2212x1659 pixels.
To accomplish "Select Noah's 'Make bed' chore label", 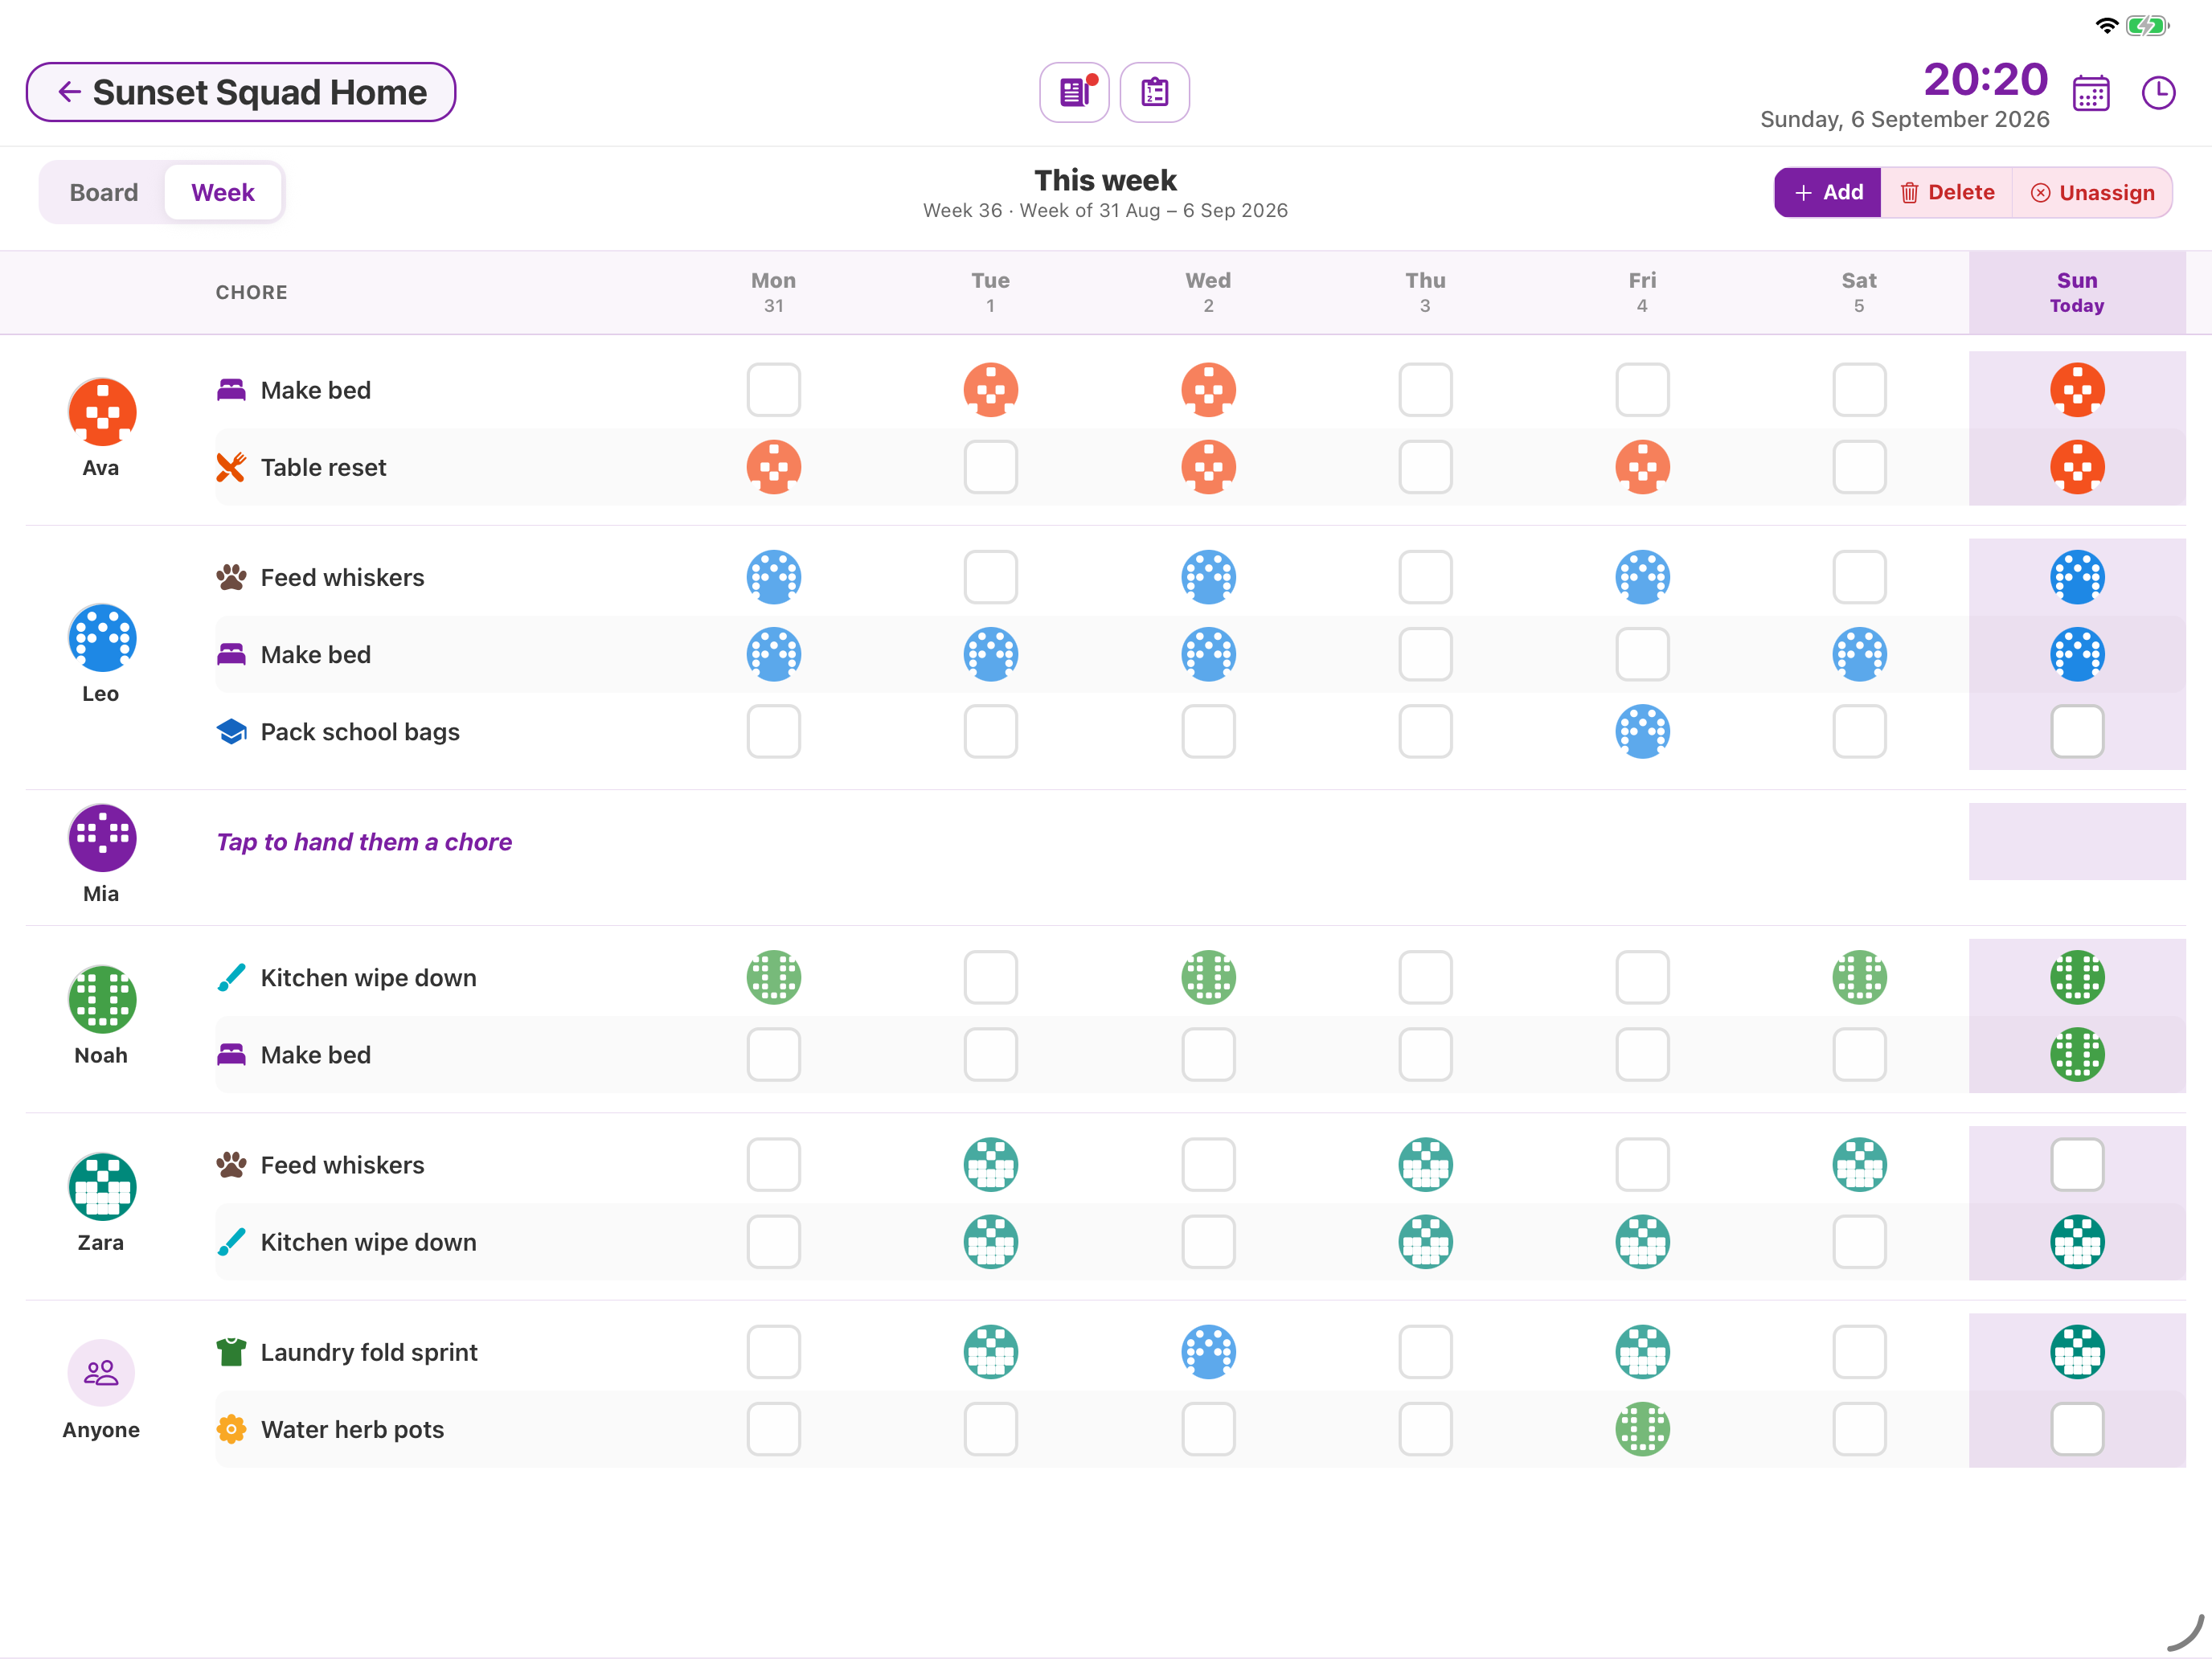I will [316, 1055].
